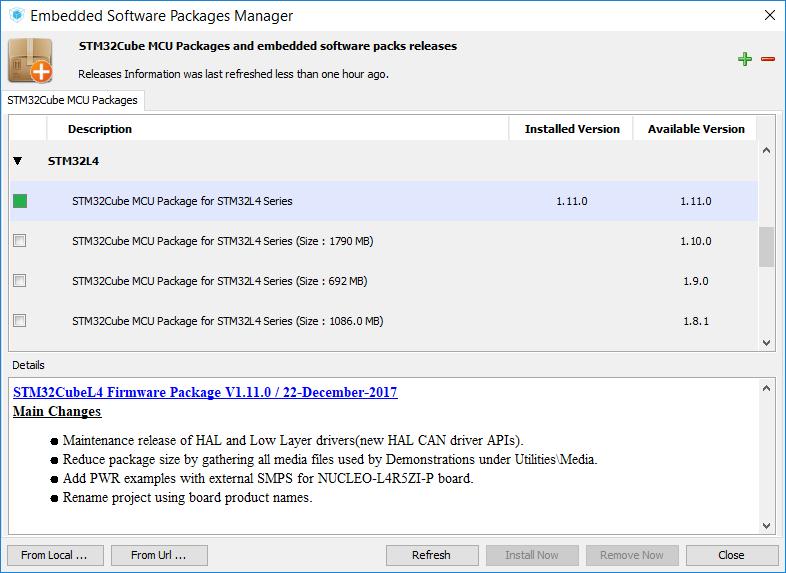This screenshot has width=786, height=573.
Task: Click the available version 1.9.0 cell
Action: pyautogui.click(x=696, y=281)
